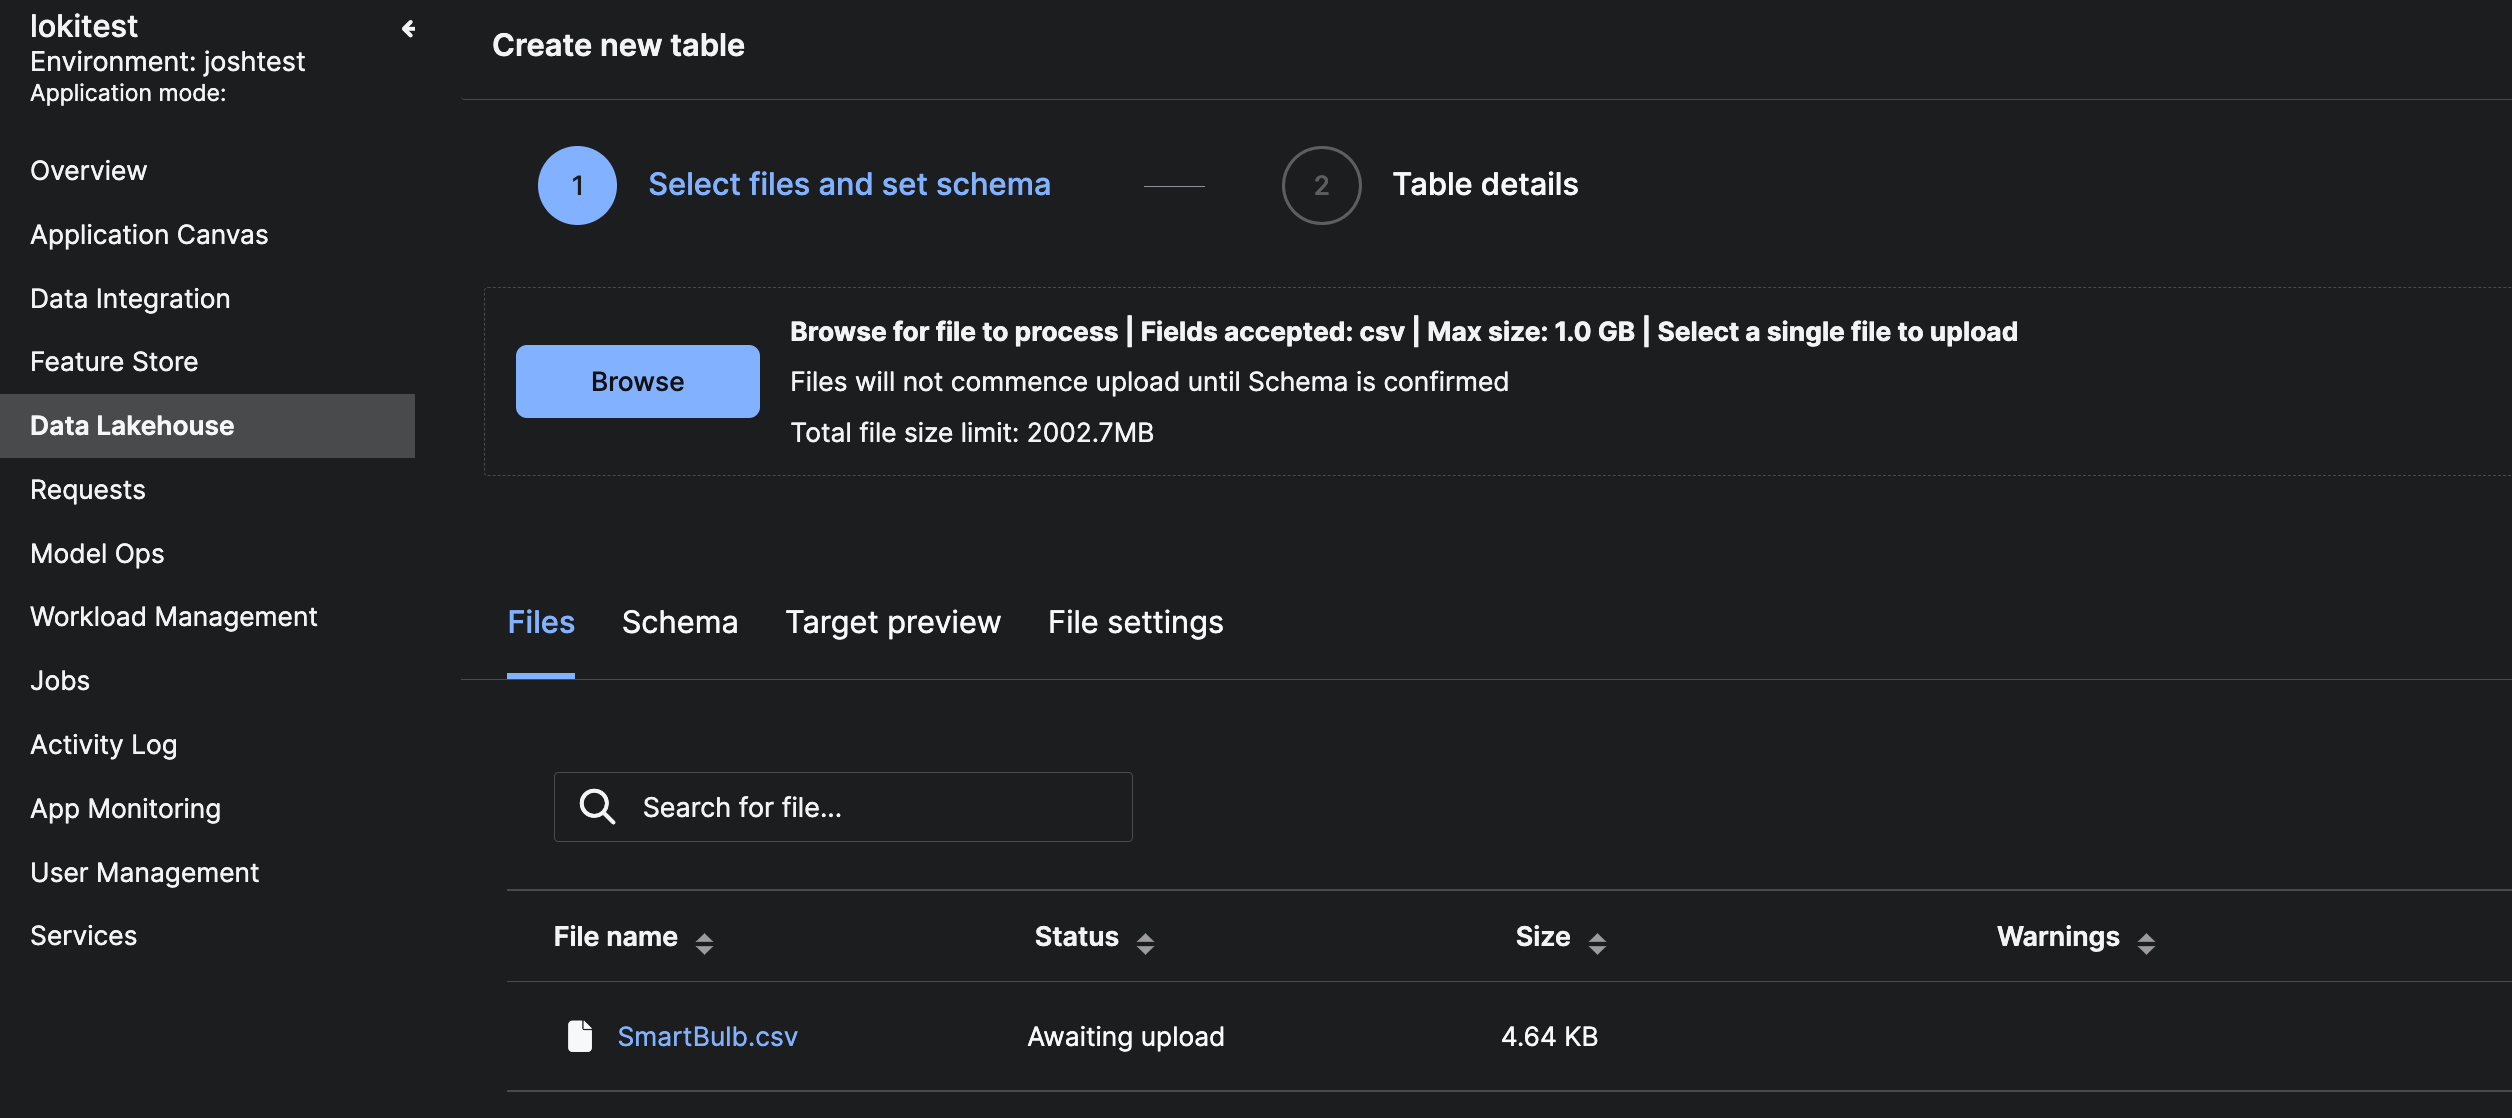Click the Browse button
This screenshot has width=2512, height=1118.
638,381
